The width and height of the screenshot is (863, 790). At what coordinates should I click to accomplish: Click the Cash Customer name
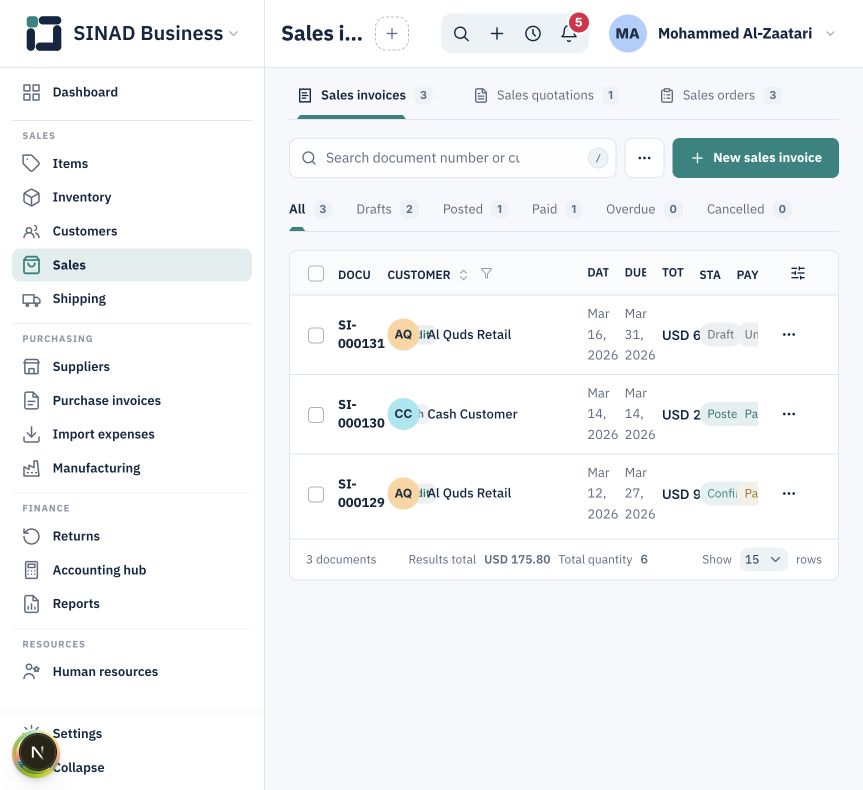click(472, 414)
